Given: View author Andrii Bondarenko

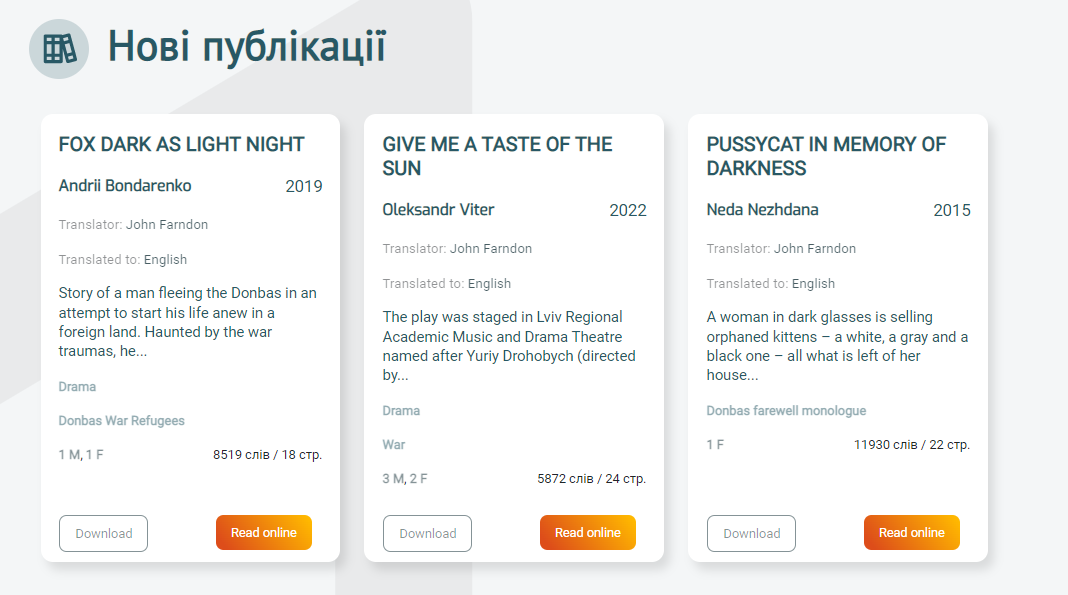Looking at the screenshot, I should [x=125, y=186].
